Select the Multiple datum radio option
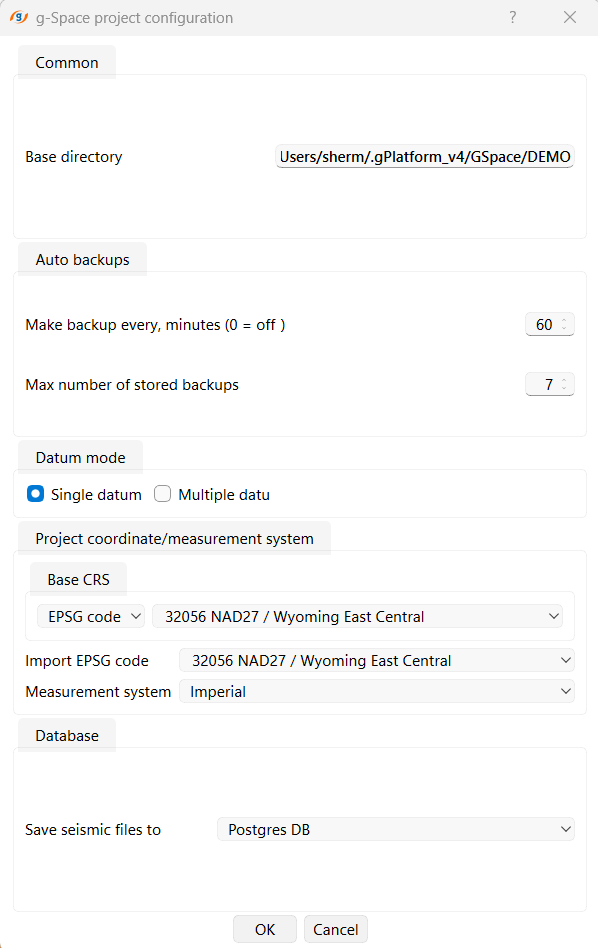This screenshot has width=598, height=948. tap(163, 494)
